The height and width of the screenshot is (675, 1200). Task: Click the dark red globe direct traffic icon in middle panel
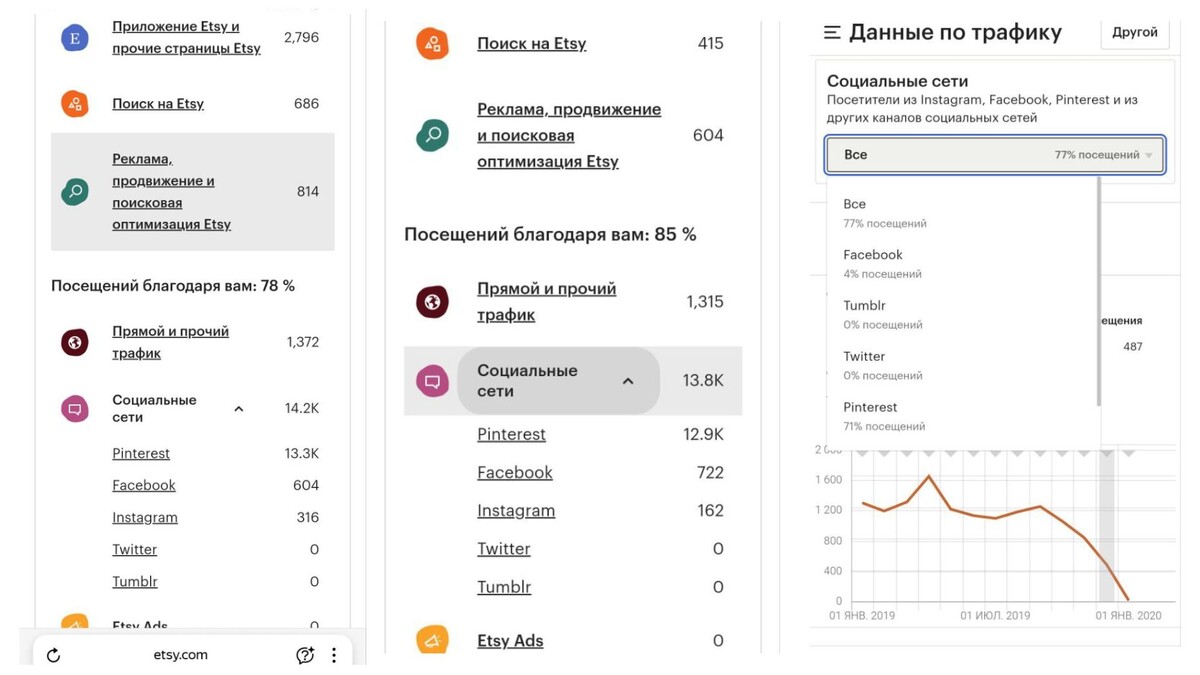tap(432, 302)
